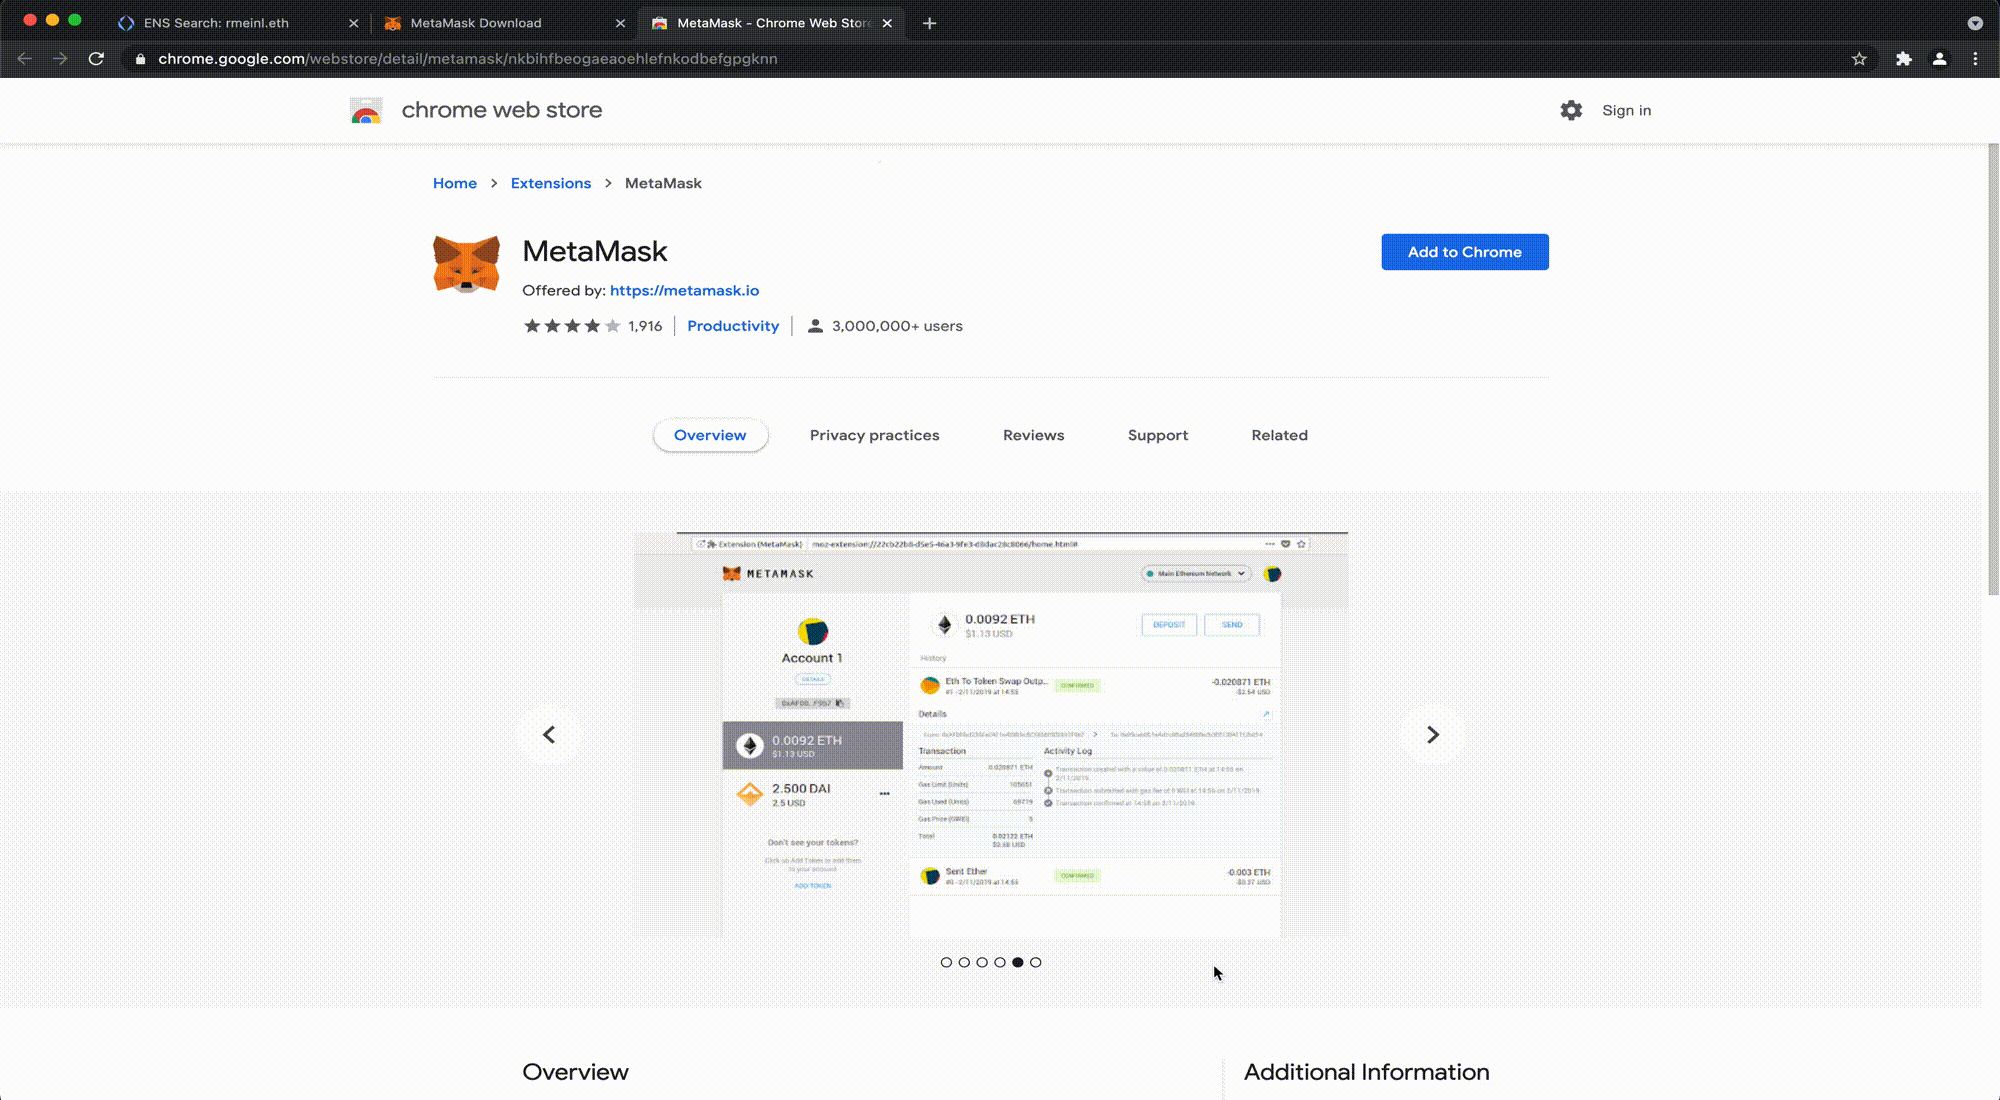Click the MetaMask fox icon
Image resolution: width=2000 pixels, height=1100 pixels.
[466, 264]
